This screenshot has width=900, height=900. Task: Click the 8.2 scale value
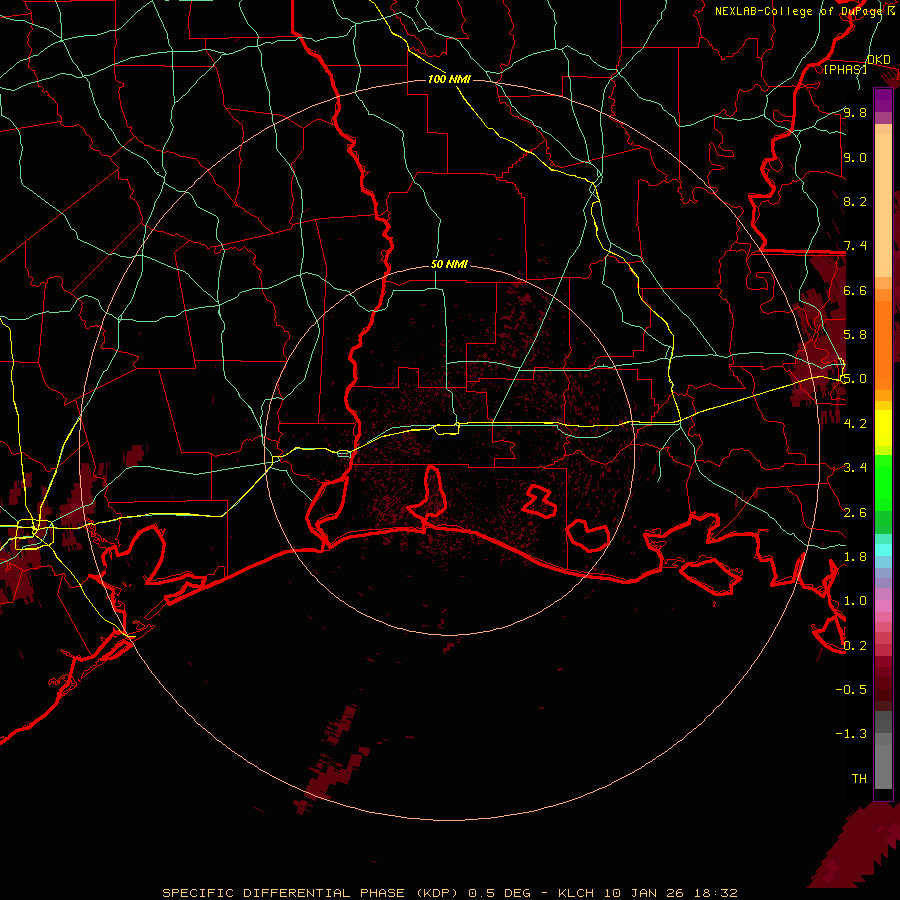coord(855,201)
